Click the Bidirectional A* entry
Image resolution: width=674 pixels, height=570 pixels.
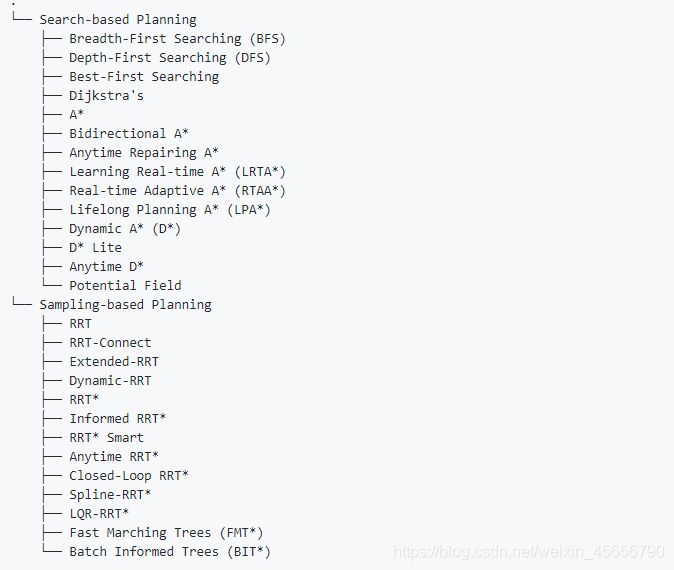point(129,134)
